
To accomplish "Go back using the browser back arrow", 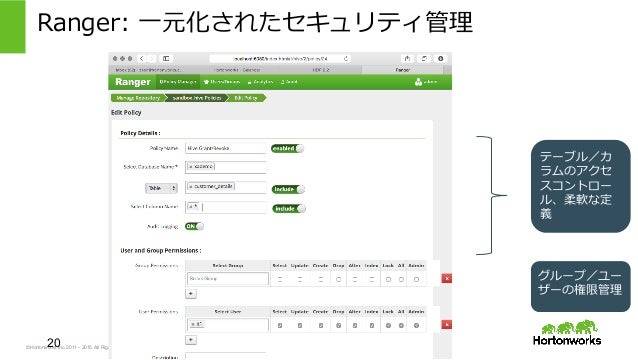I will pos(142,59).
